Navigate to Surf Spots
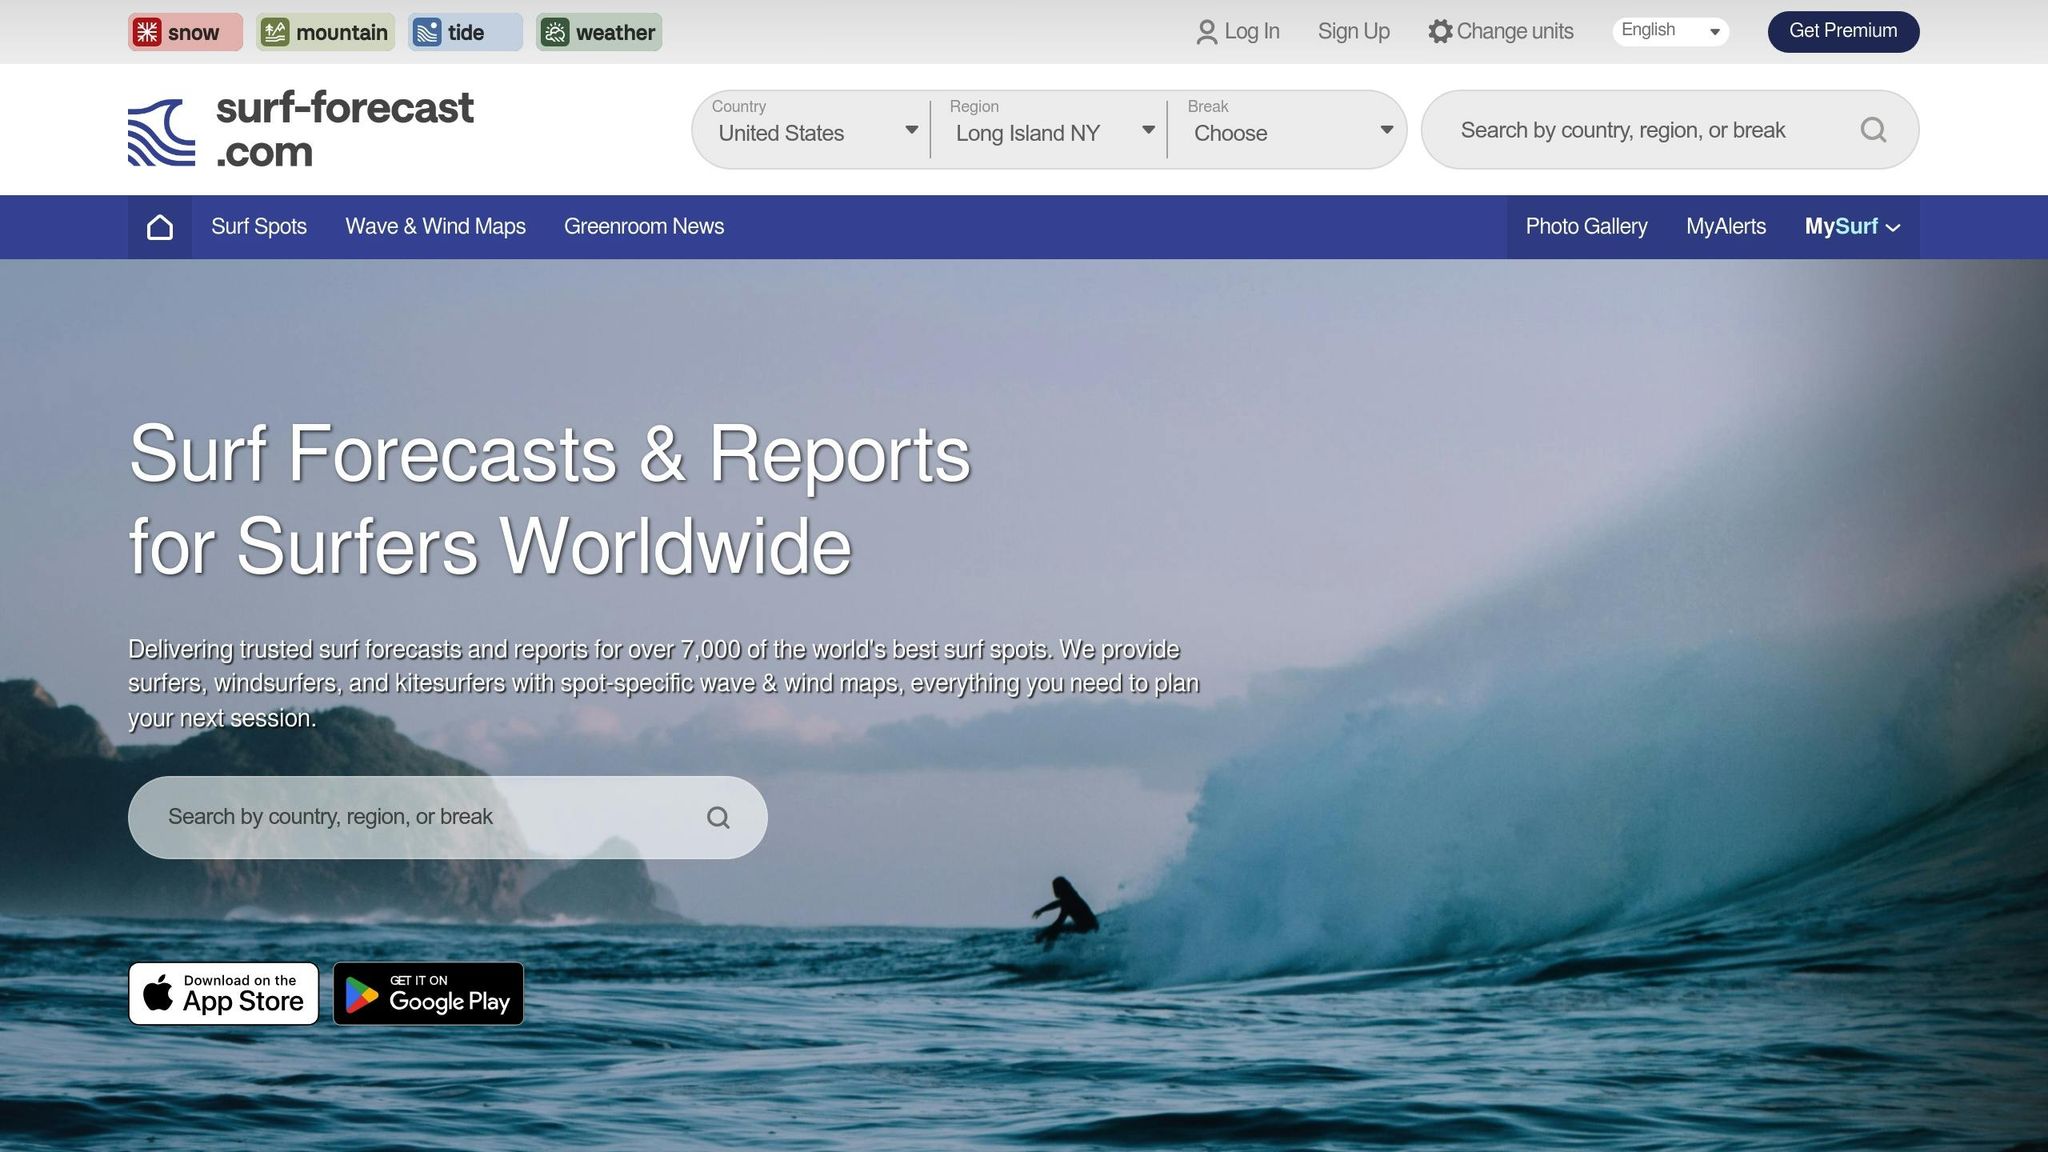Viewport: 2048px width, 1152px height. click(x=259, y=226)
